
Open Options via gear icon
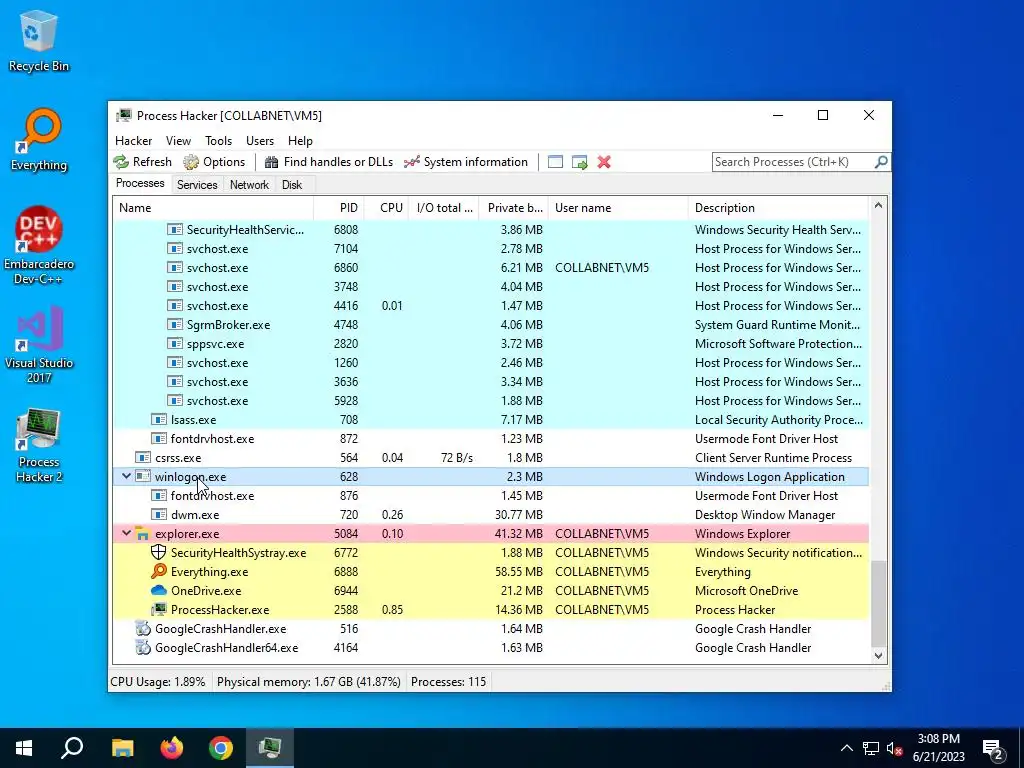(x=191, y=162)
